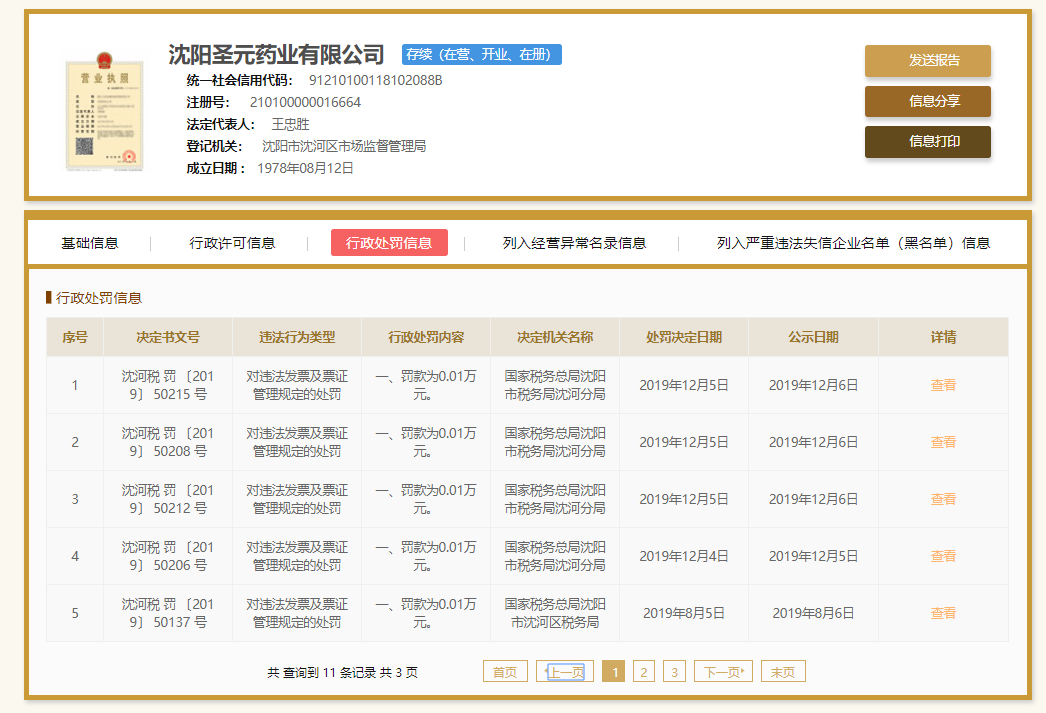
Task: View details for record 50206
Action: [943, 556]
